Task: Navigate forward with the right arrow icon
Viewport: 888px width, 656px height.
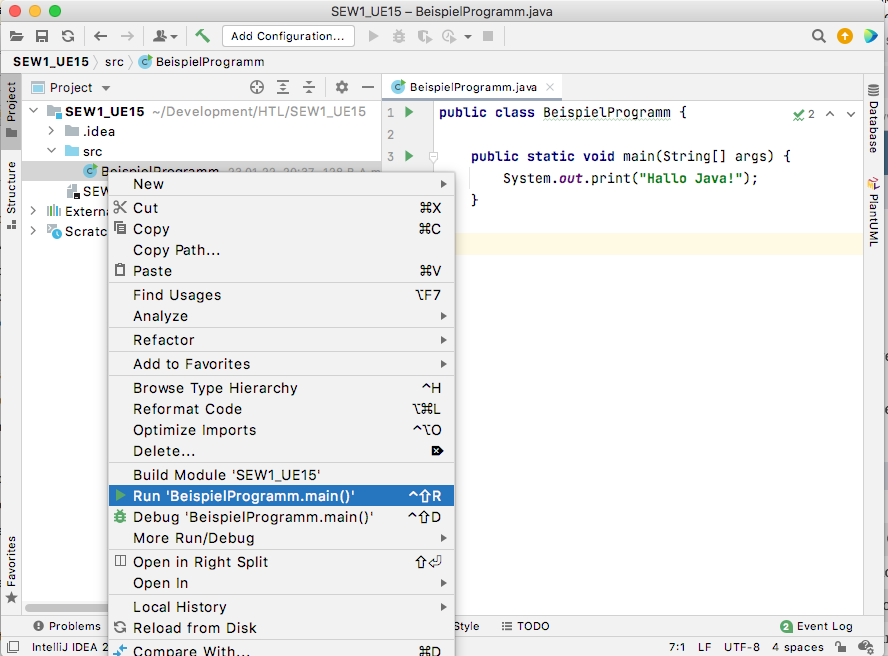Action: [127, 36]
